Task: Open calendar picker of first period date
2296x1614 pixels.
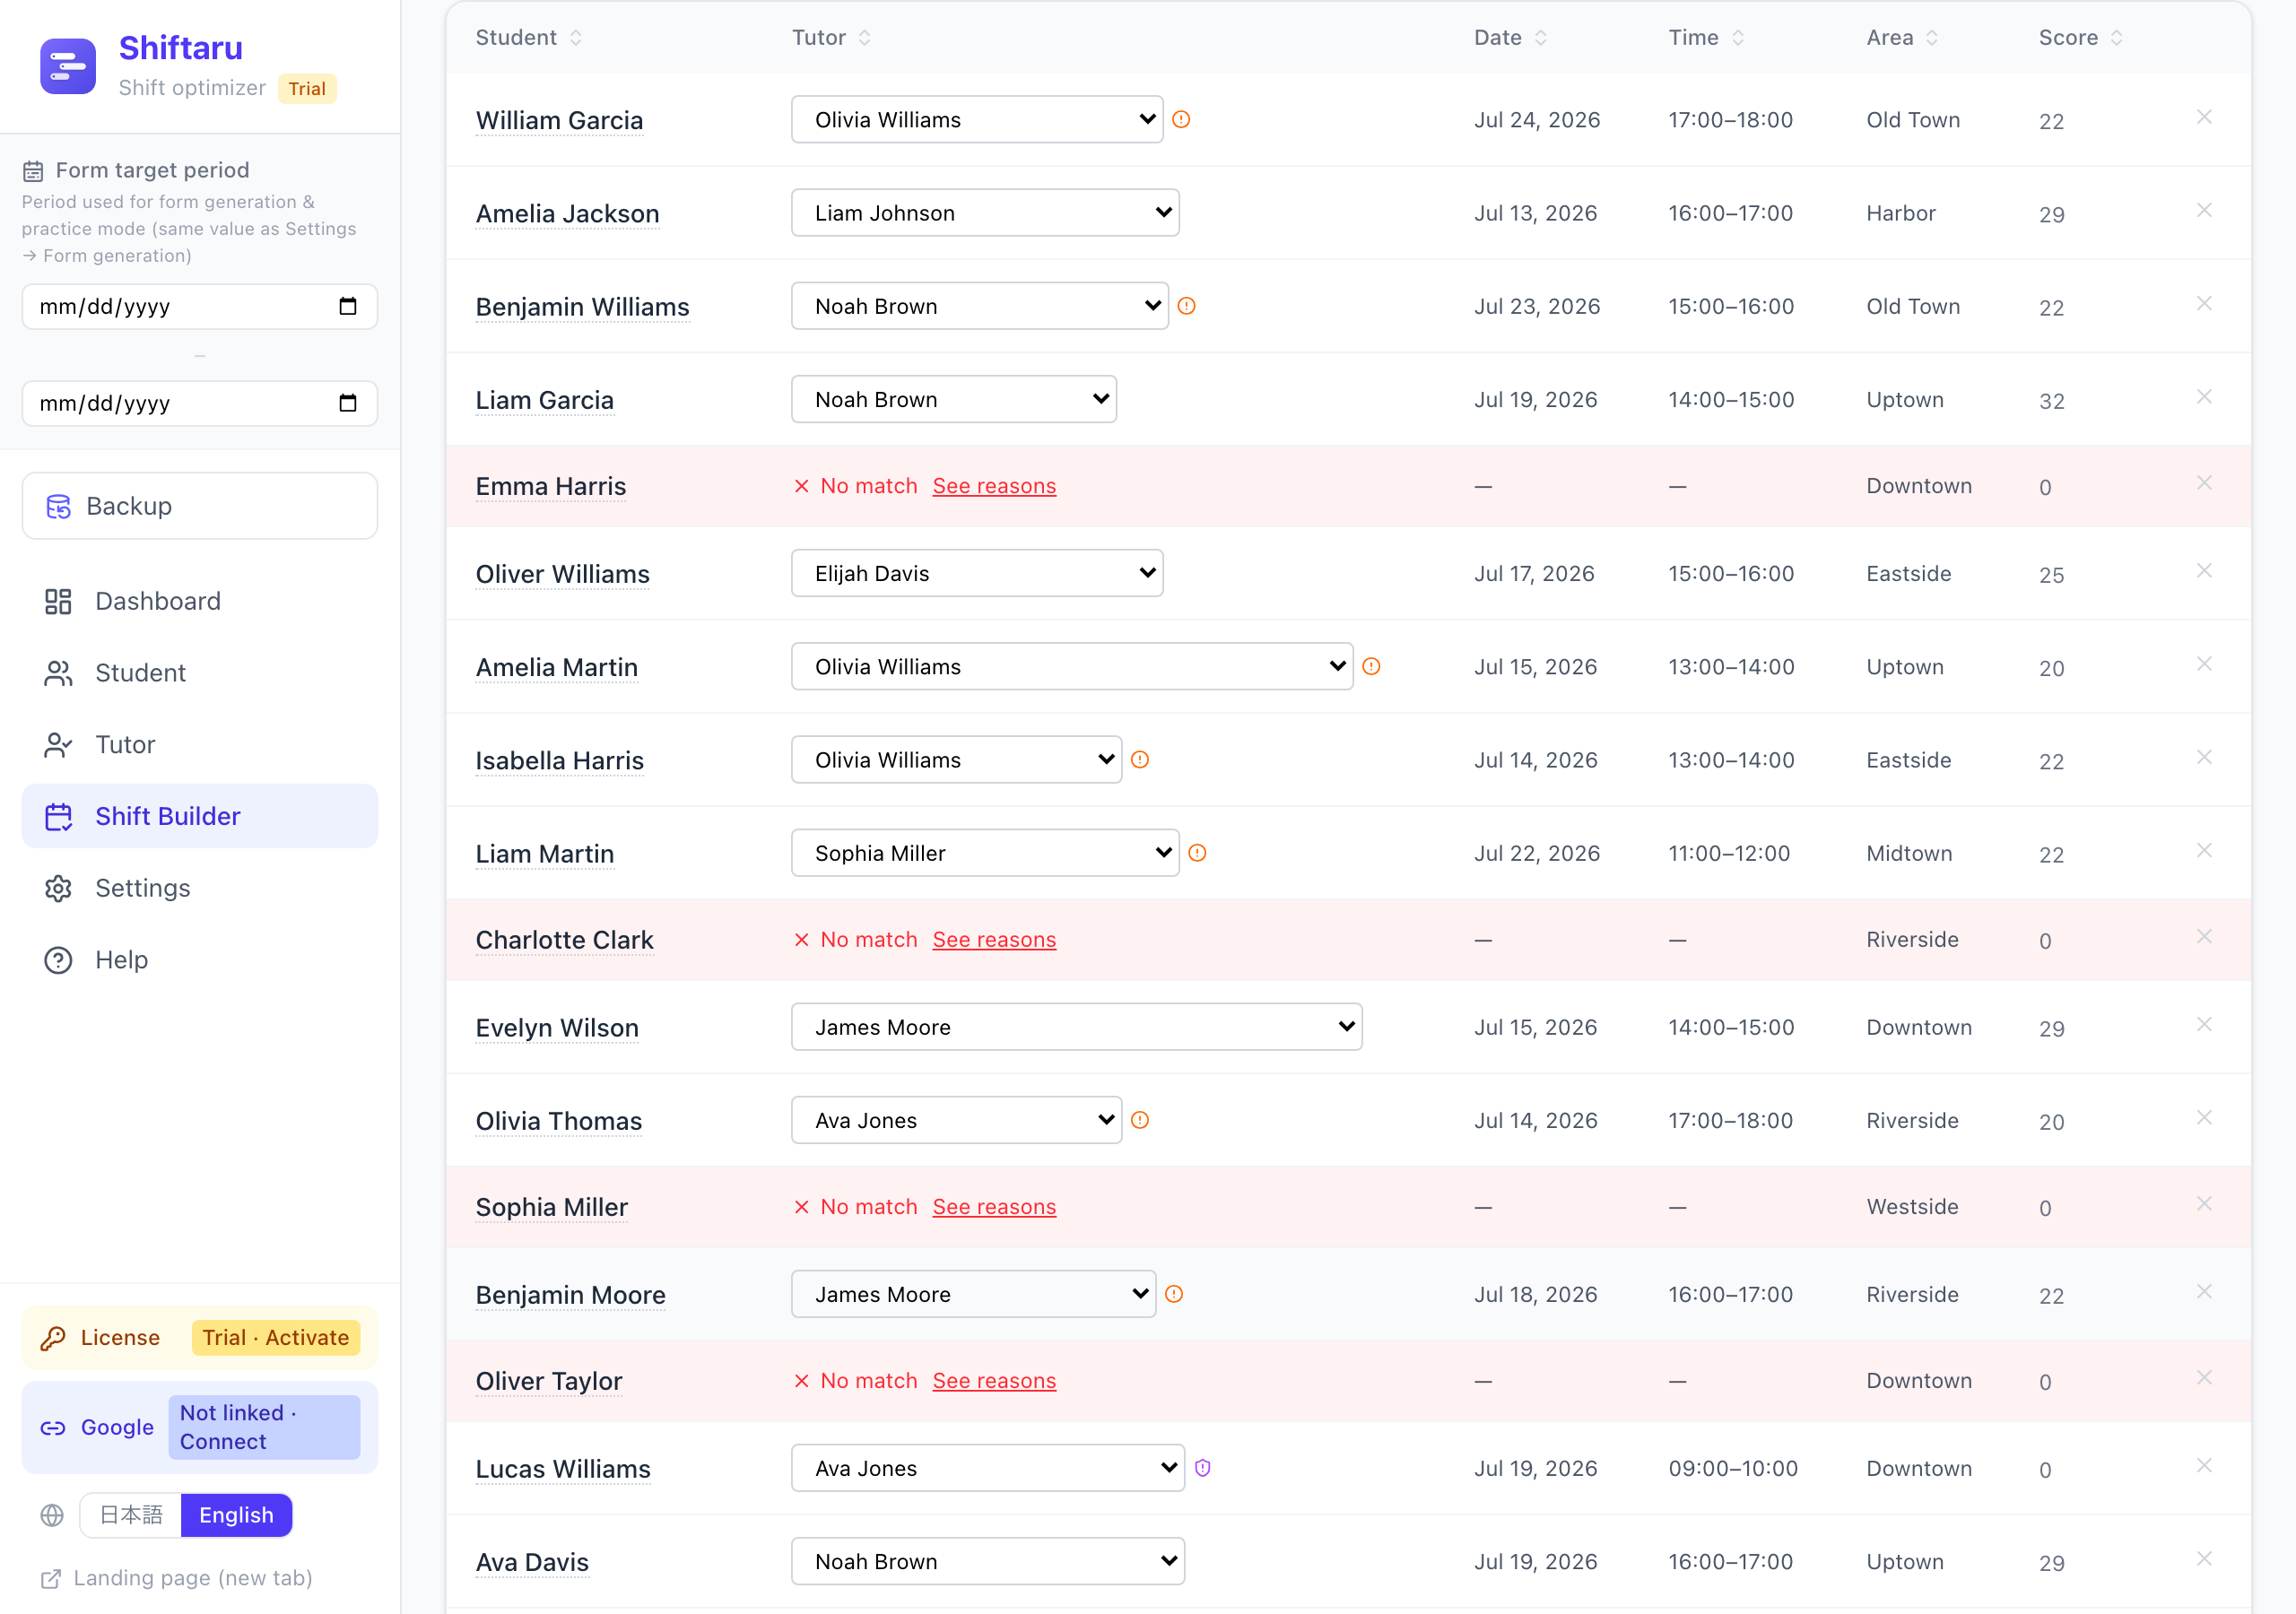Action: click(348, 306)
